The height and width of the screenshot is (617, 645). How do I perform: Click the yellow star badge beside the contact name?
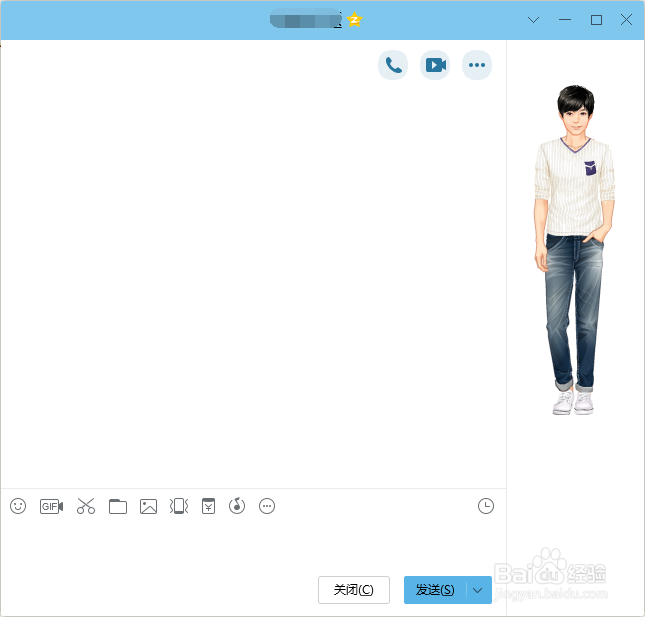[x=354, y=20]
